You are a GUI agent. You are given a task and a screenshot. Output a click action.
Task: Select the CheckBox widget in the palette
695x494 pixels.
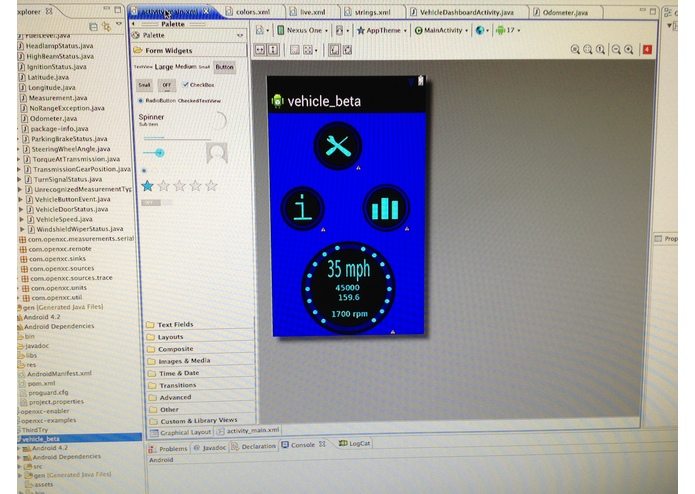tap(198, 85)
